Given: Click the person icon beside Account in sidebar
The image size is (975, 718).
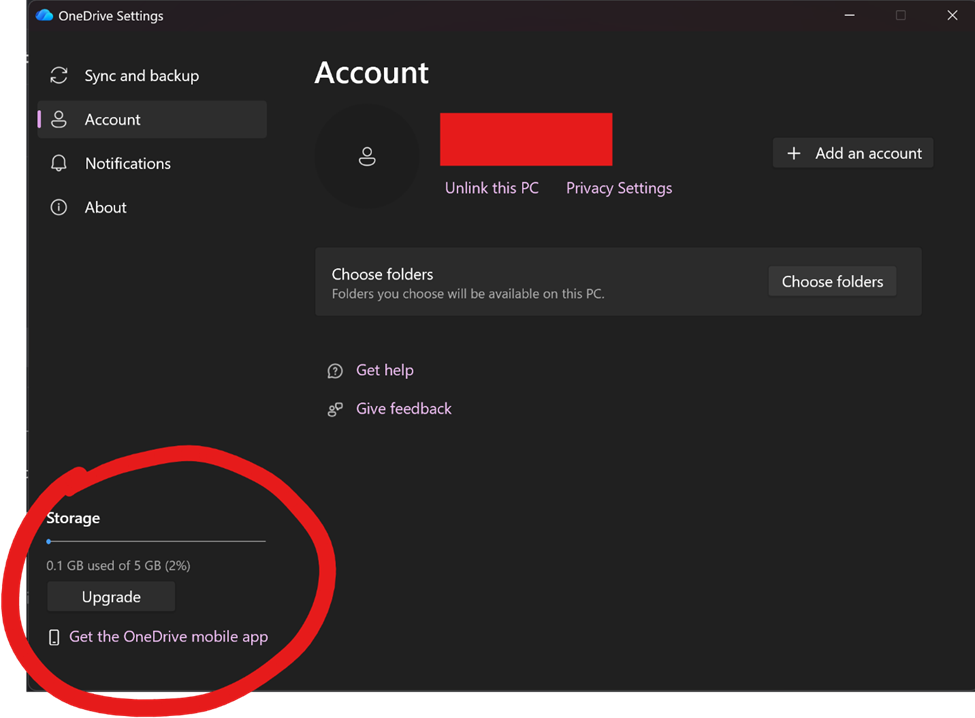Looking at the screenshot, I should pos(59,119).
